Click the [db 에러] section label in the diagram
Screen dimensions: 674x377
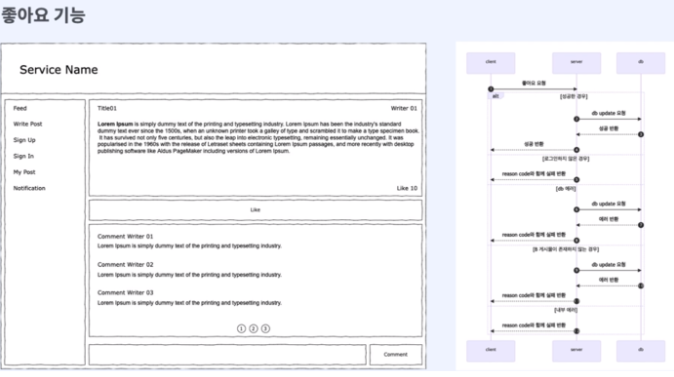point(566,189)
